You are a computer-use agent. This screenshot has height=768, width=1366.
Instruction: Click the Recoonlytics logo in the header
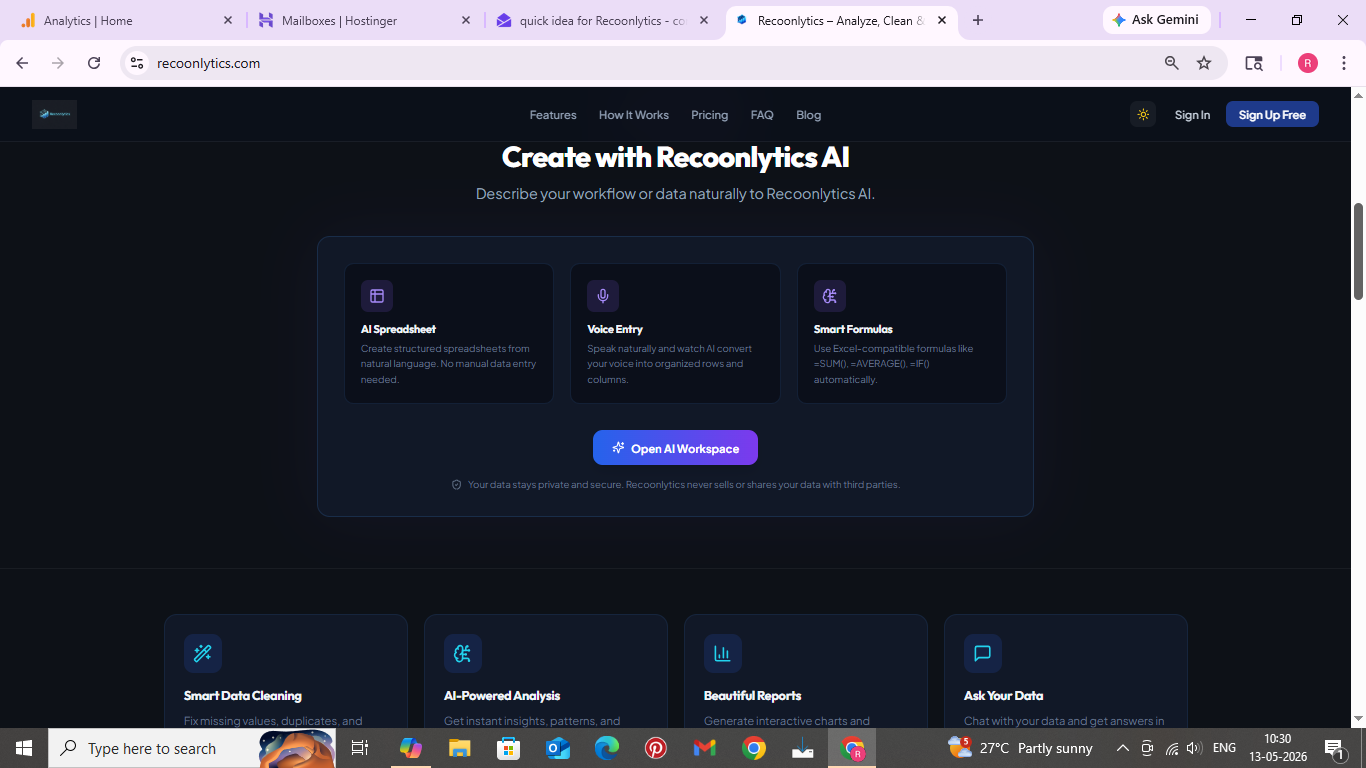pos(54,114)
